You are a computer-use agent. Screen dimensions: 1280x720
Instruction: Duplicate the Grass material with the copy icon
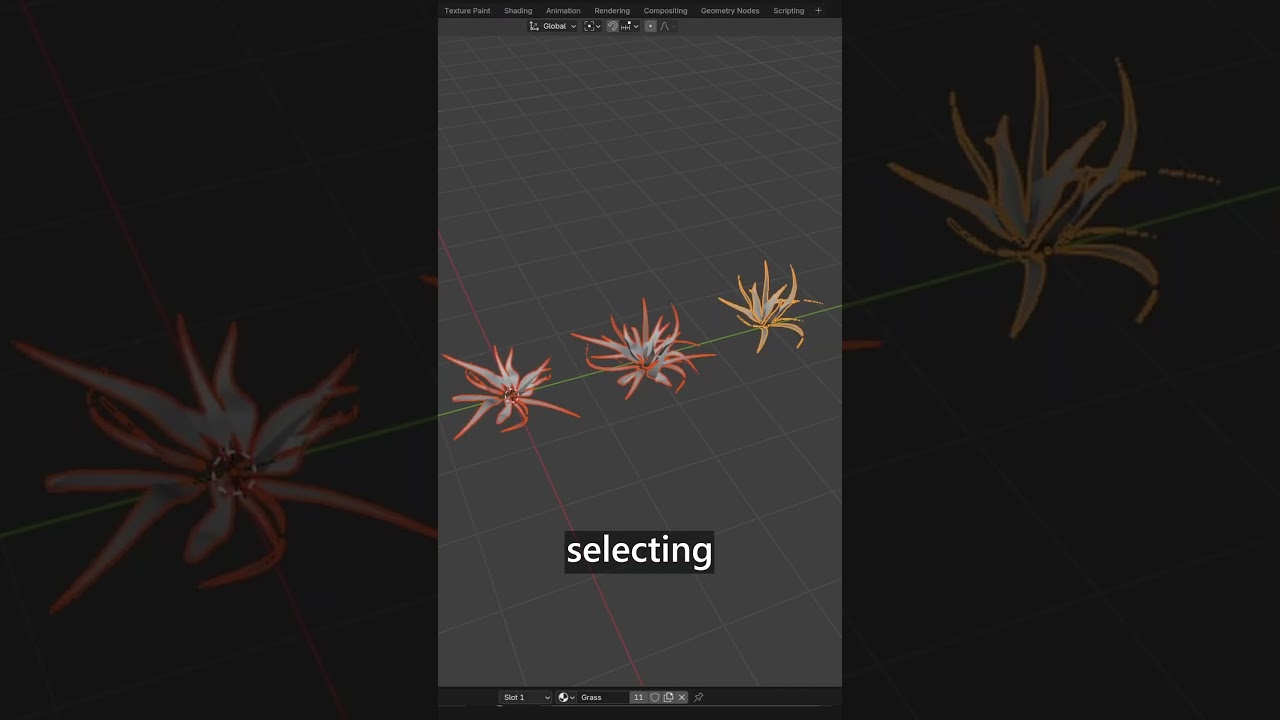(668, 697)
